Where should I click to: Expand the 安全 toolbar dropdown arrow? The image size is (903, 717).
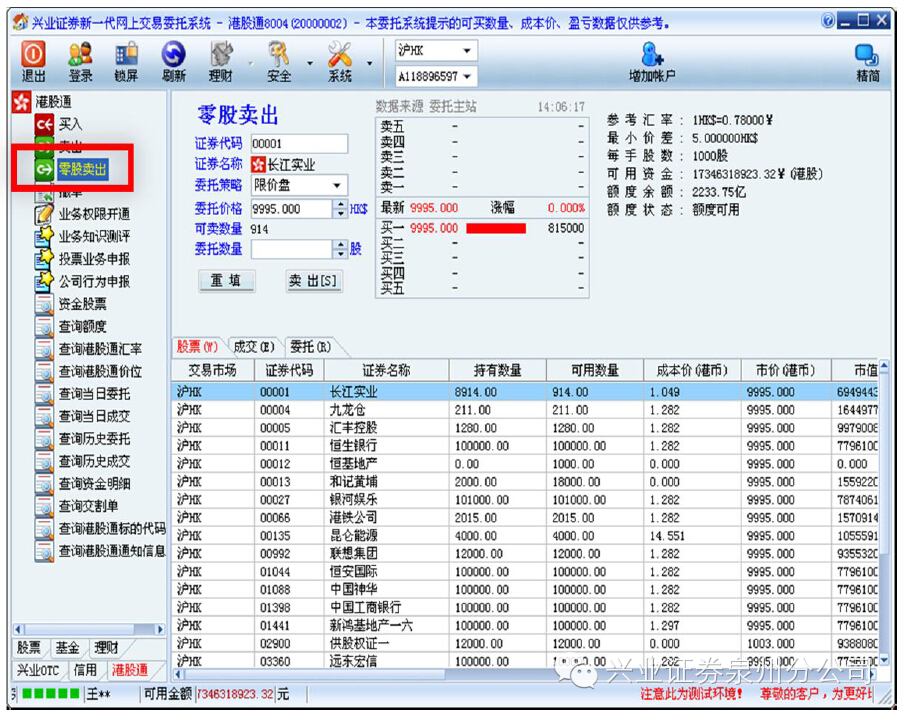(310, 63)
